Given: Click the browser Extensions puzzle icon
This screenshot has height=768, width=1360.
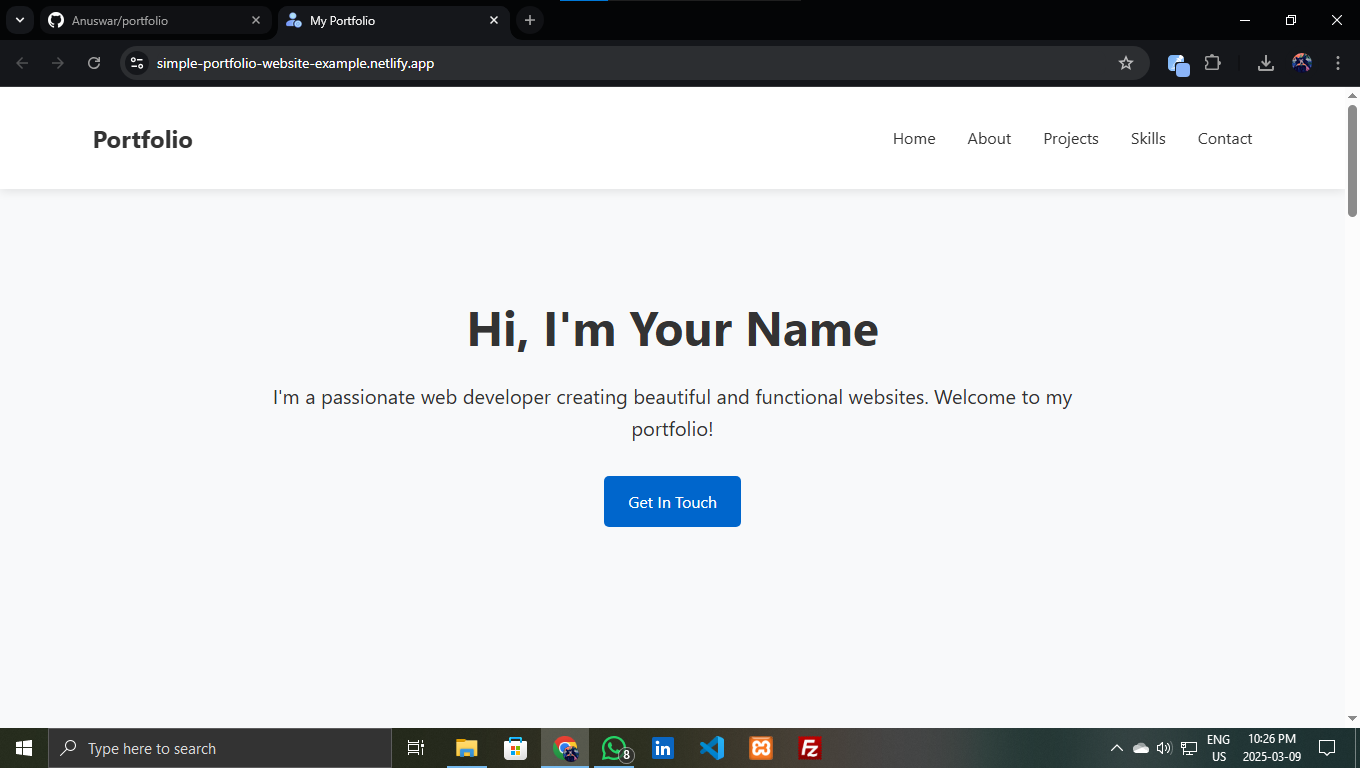Looking at the screenshot, I should tap(1213, 62).
